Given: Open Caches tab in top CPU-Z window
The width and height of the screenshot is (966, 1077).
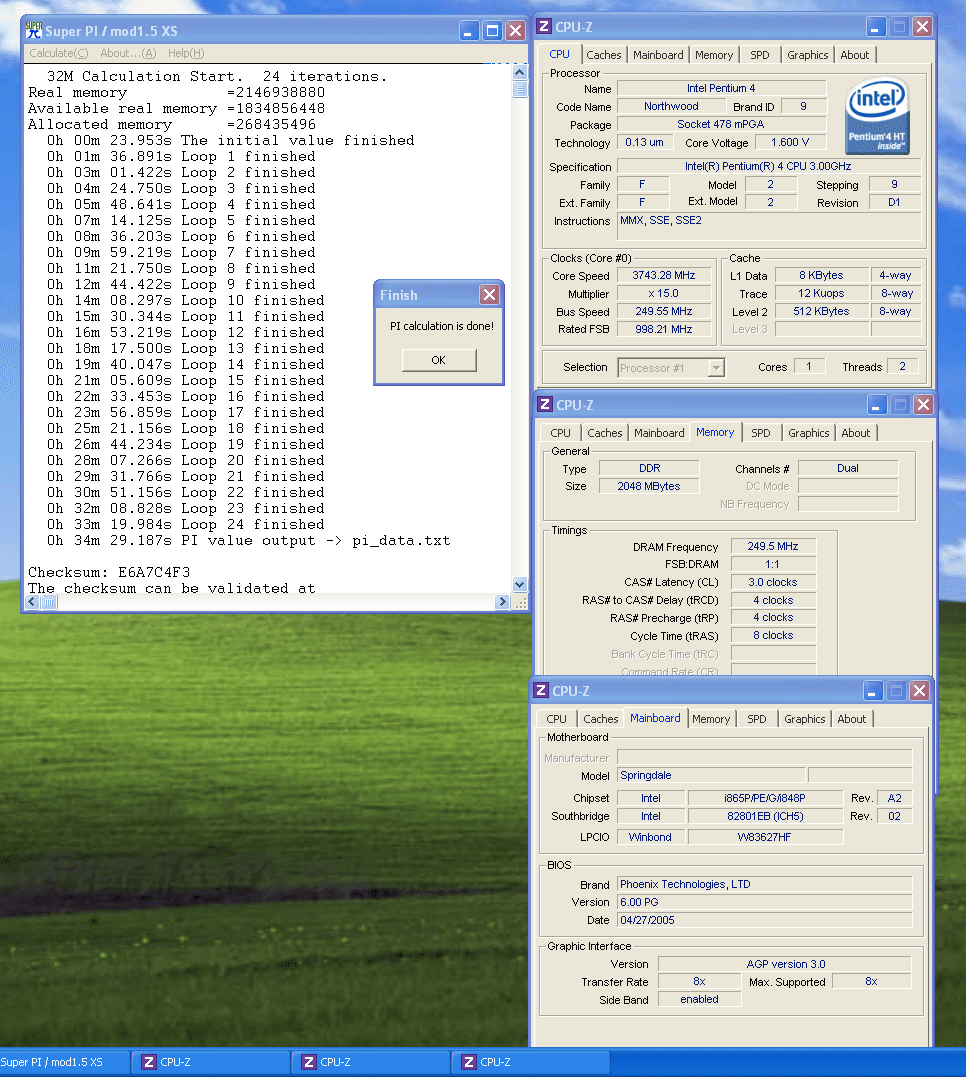Looking at the screenshot, I should point(604,55).
